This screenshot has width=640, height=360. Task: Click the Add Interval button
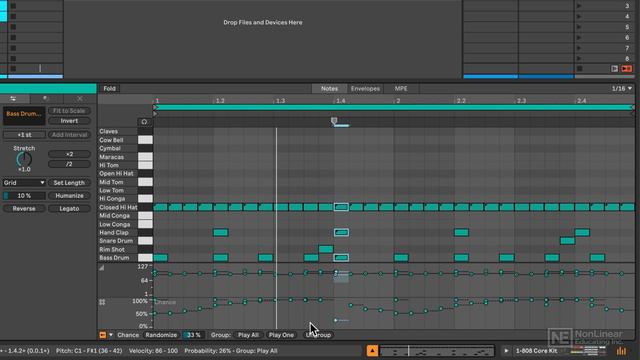(69, 135)
